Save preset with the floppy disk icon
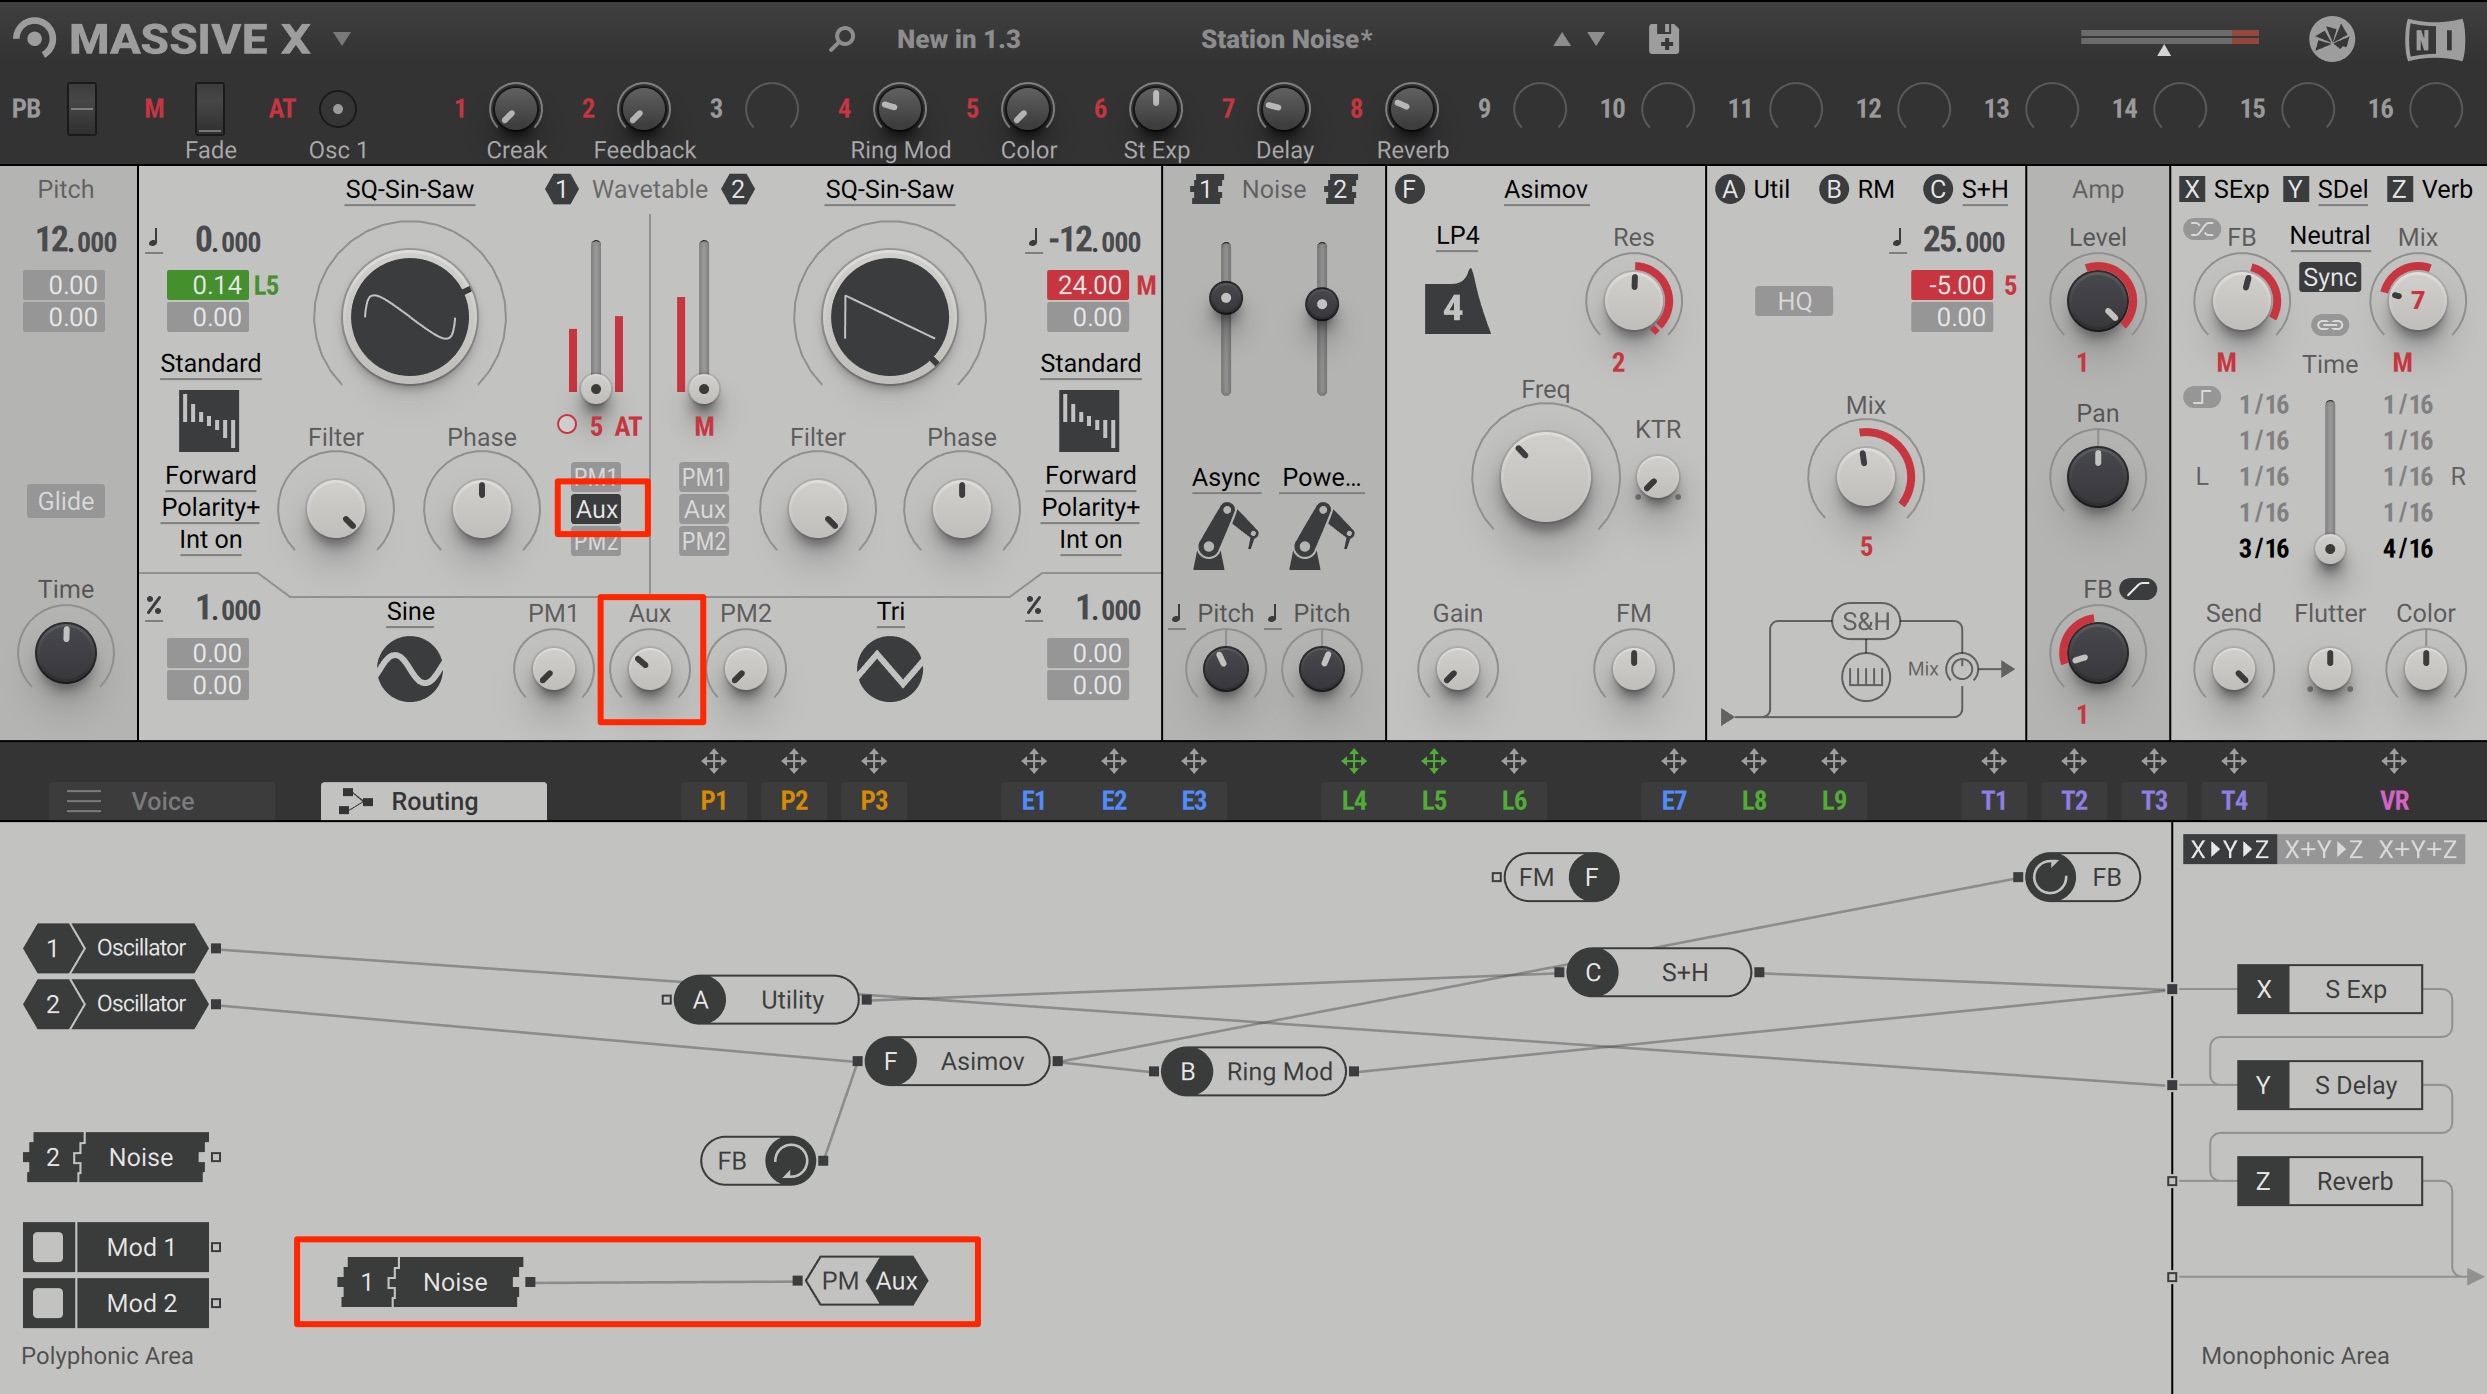Image resolution: width=2487 pixels, height=1394 pixels. click(x=1663, y=39)
